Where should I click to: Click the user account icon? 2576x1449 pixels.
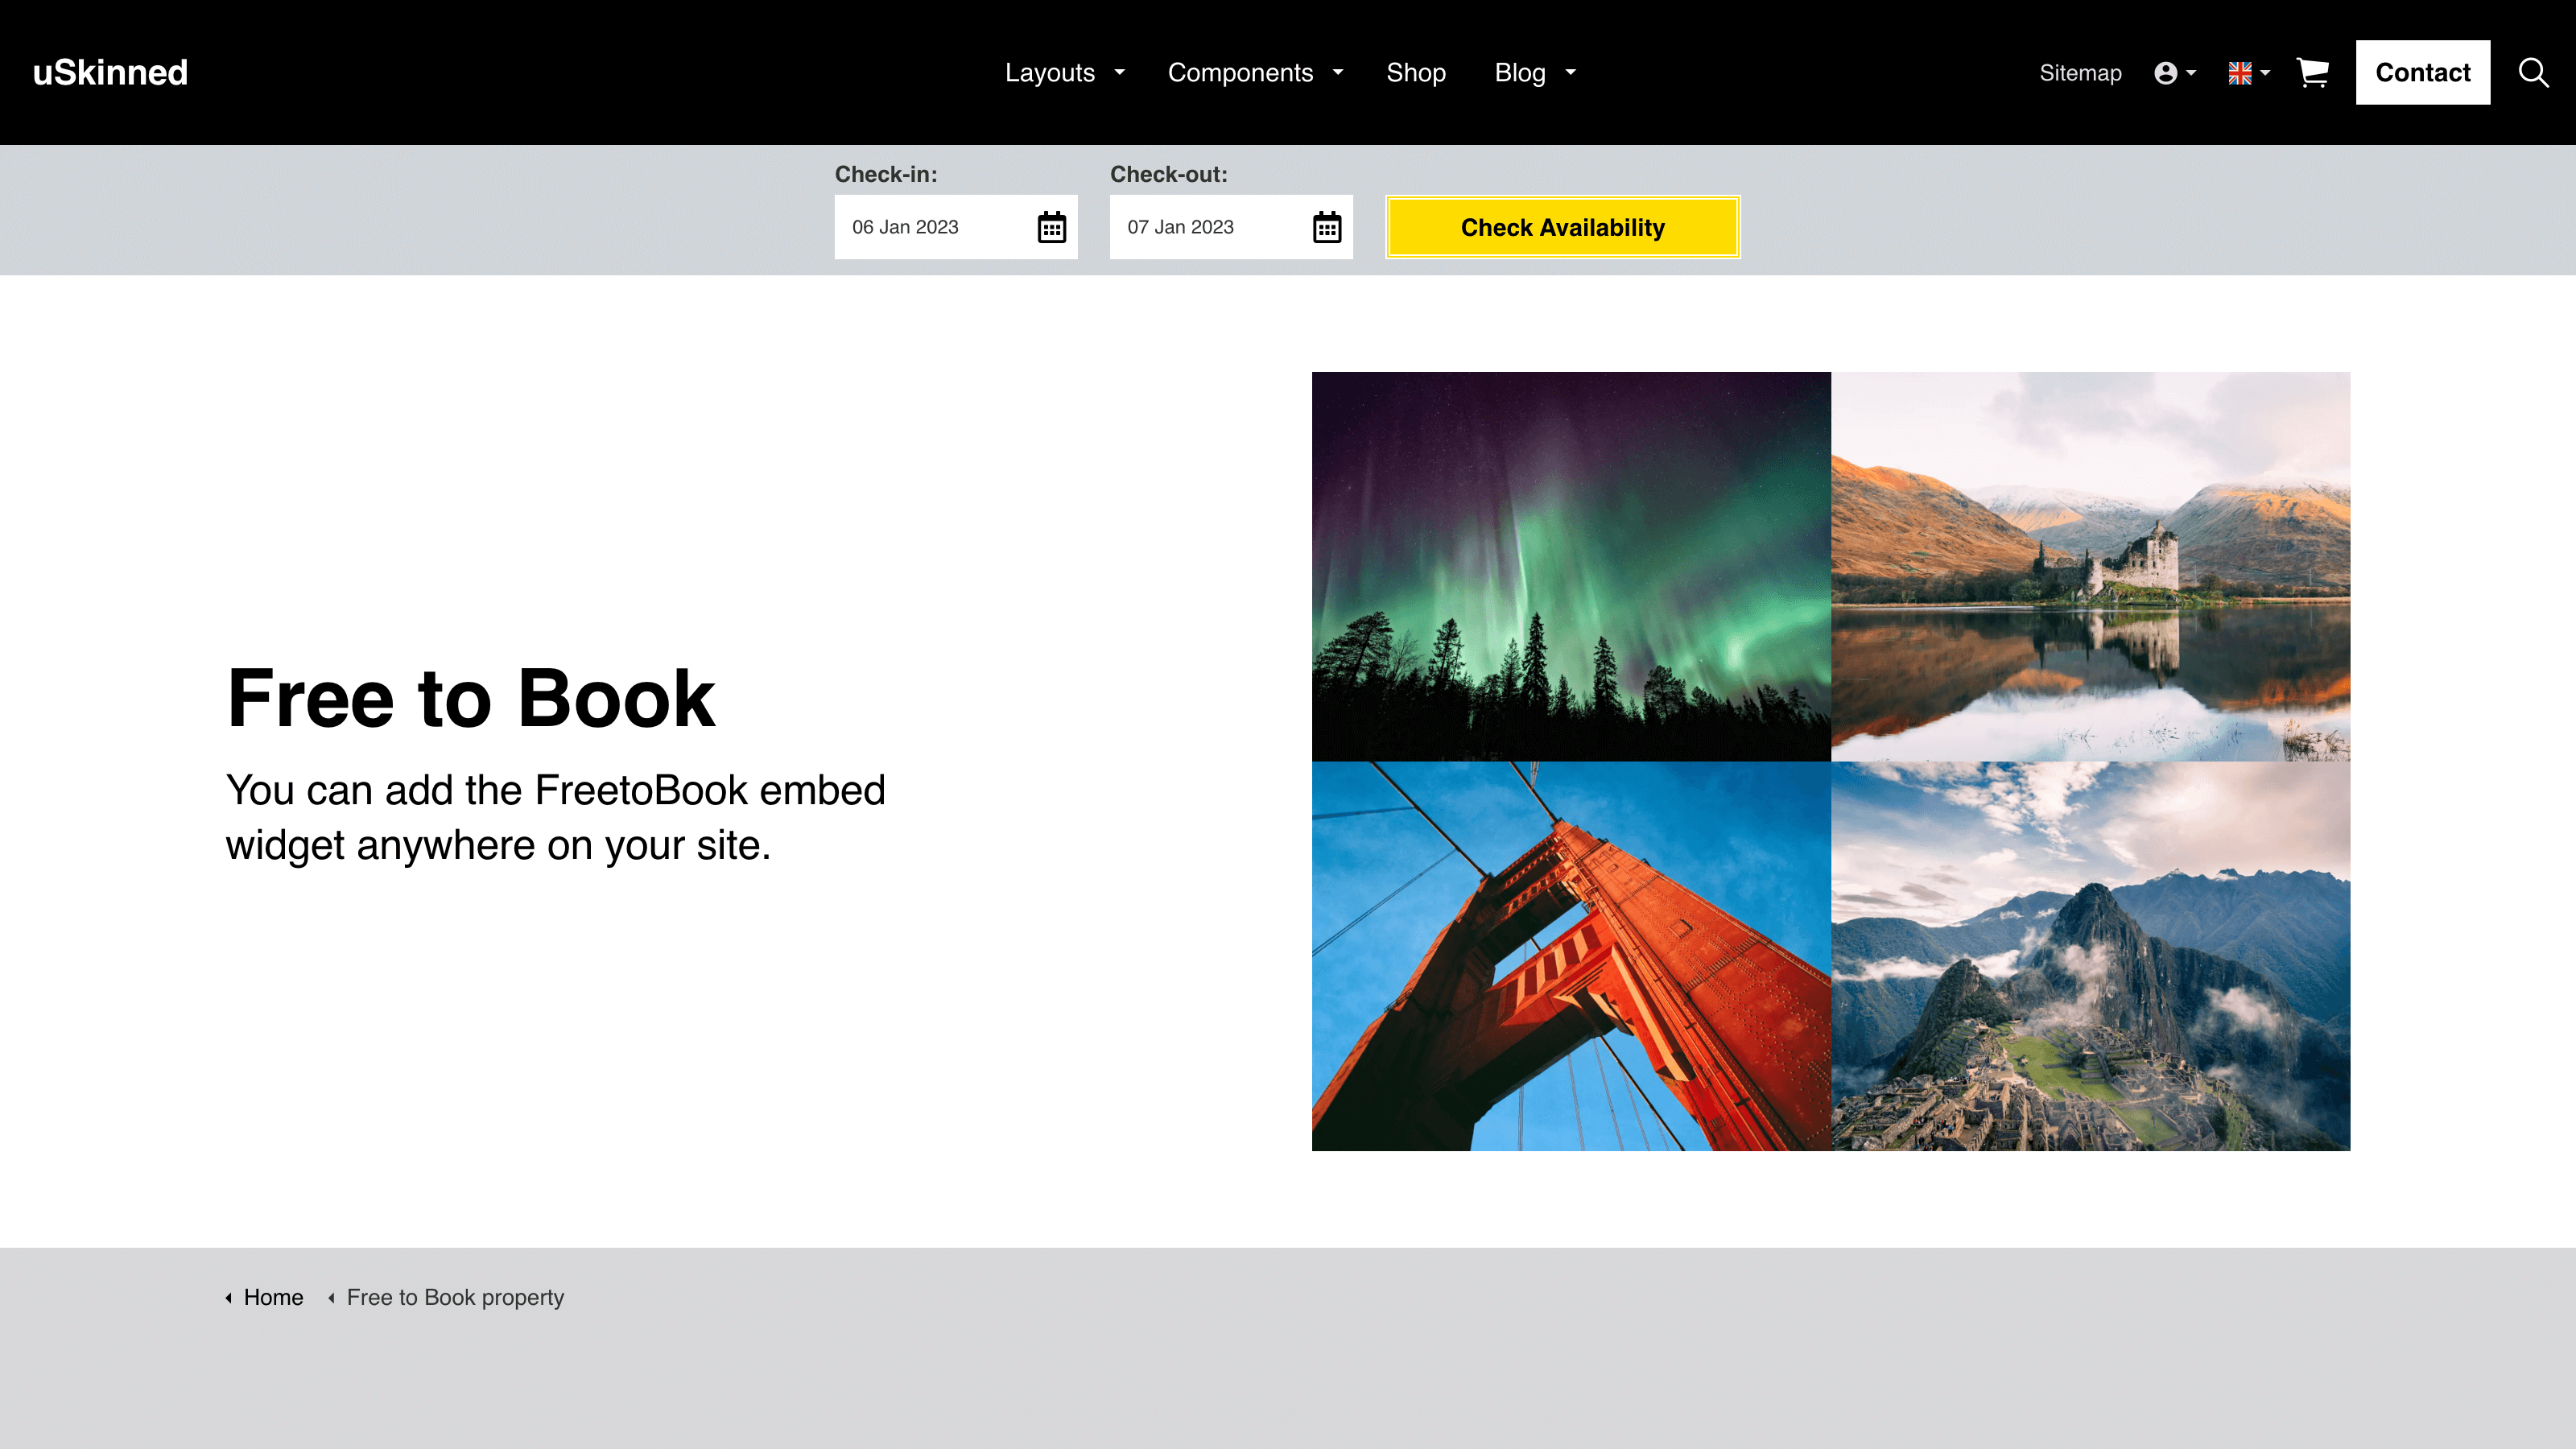2165,72
